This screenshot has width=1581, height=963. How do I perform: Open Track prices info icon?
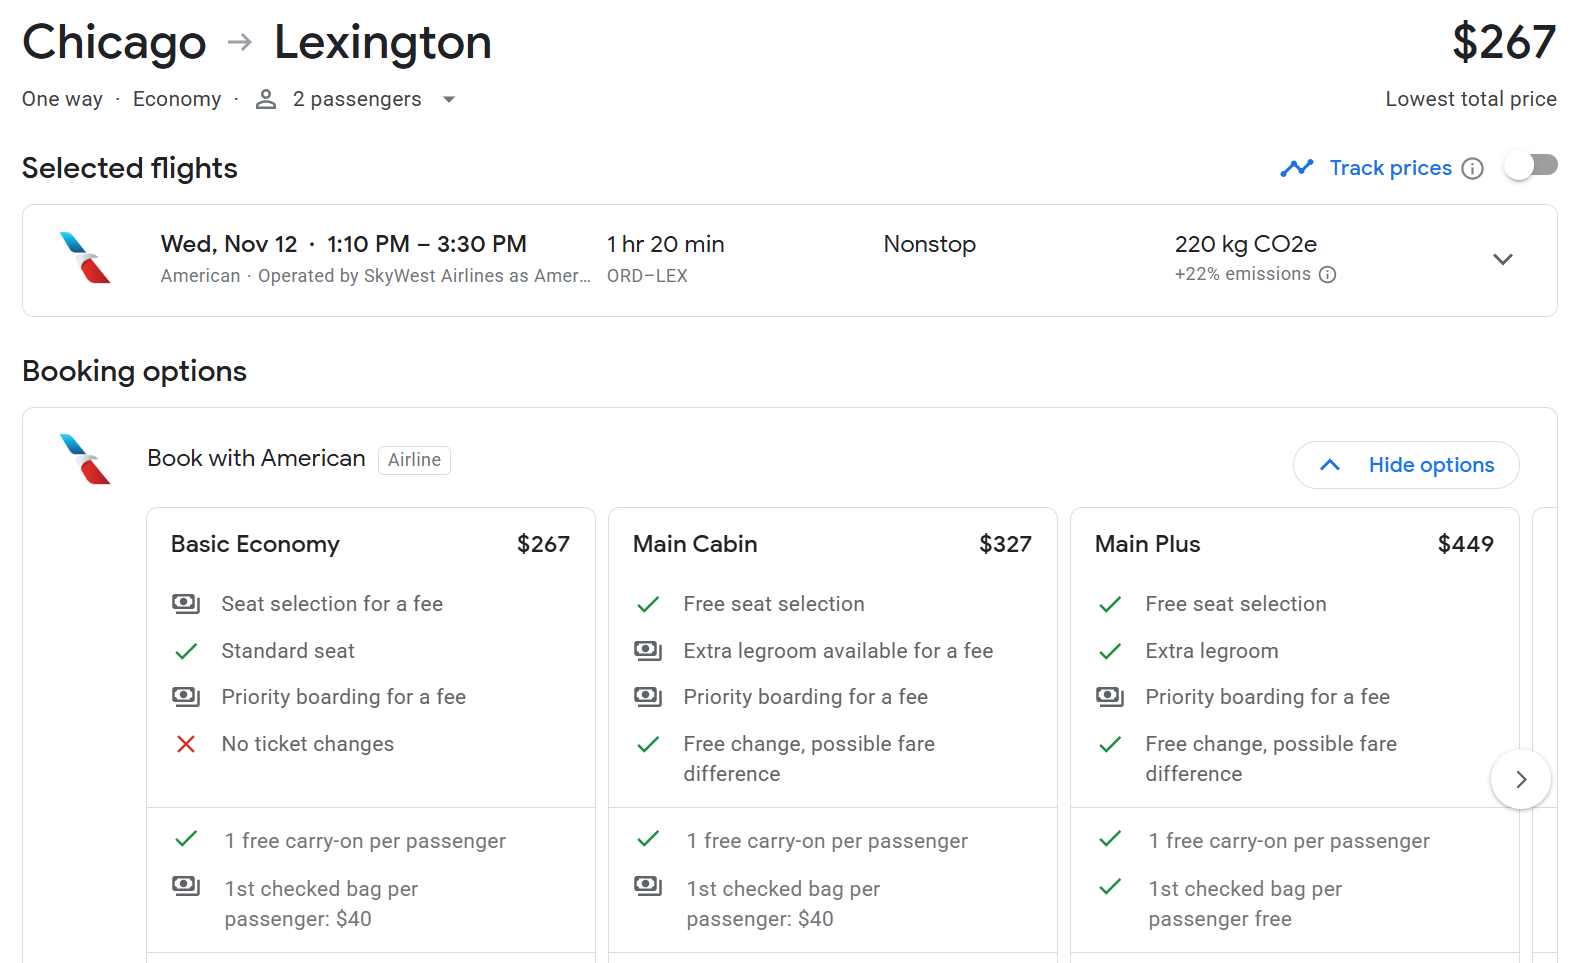(1472, 168)
